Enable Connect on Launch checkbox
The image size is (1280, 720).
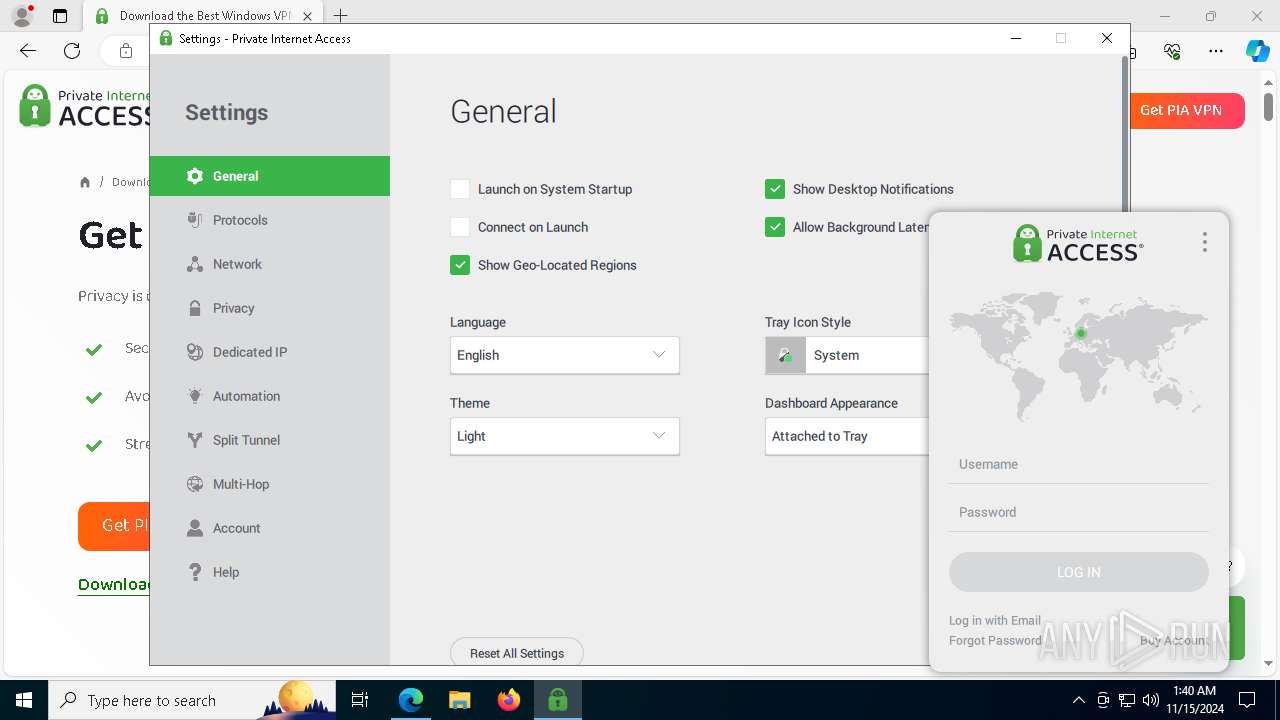(x=460, y=227)
